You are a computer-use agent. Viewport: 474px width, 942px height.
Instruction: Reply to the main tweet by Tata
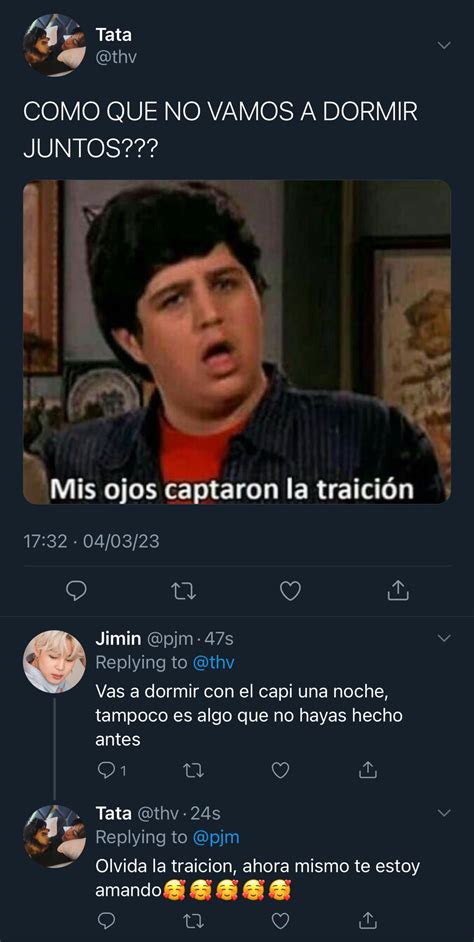(x=76, y=591)
